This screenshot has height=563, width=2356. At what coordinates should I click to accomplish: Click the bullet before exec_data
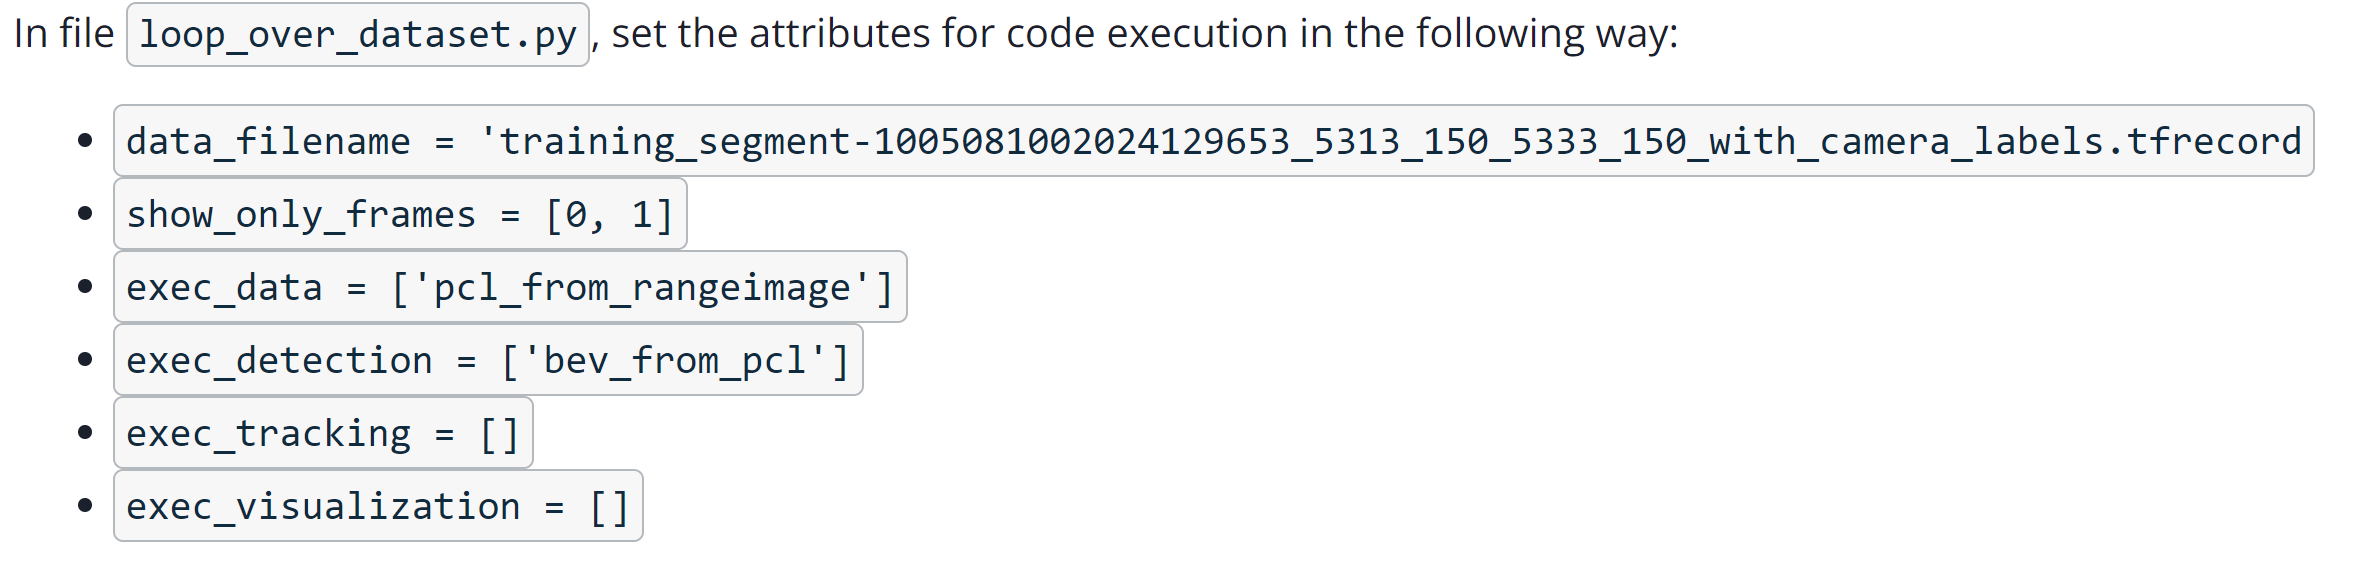point(85,286)
